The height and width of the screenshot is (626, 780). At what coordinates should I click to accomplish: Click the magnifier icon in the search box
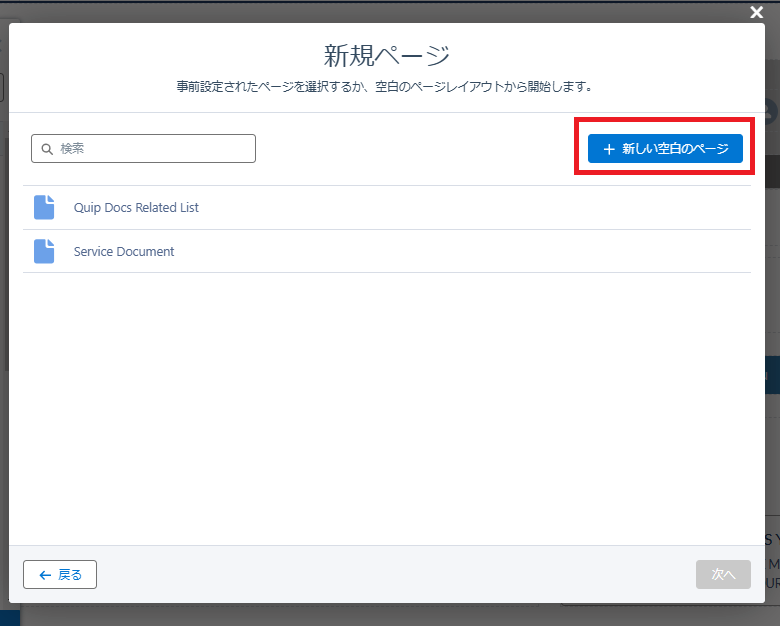[47, 149]
